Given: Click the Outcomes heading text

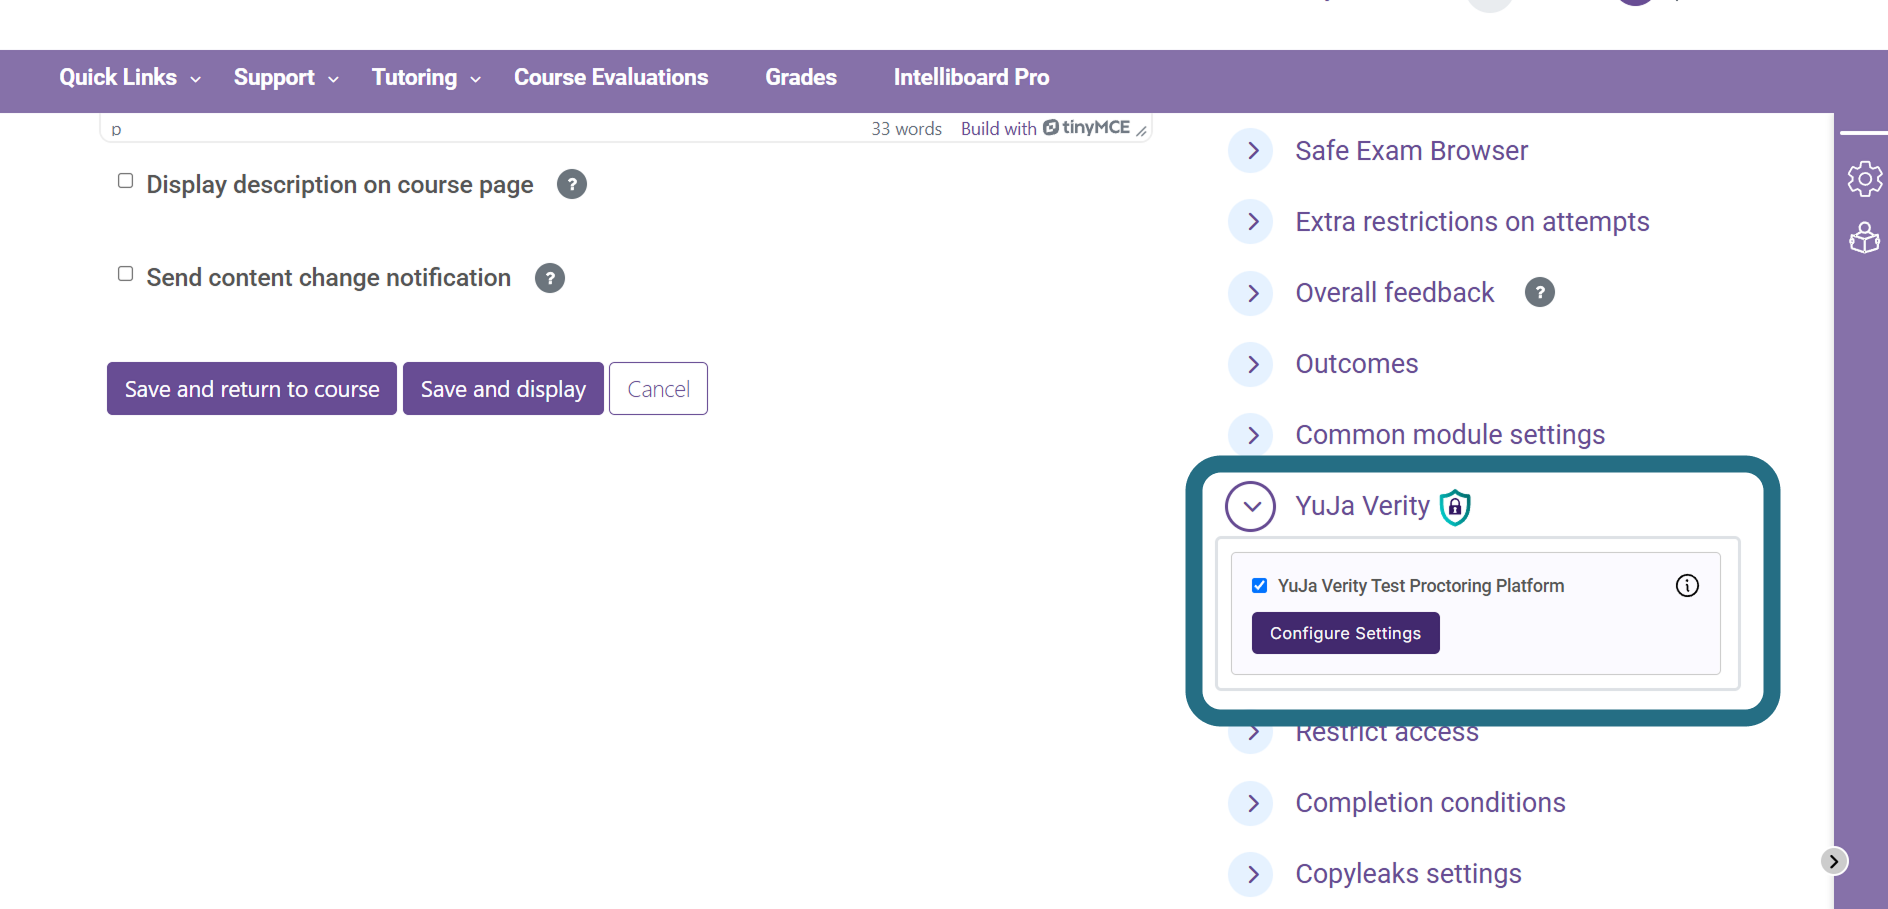Looking at the screenshot, I should click(1356, 364).
